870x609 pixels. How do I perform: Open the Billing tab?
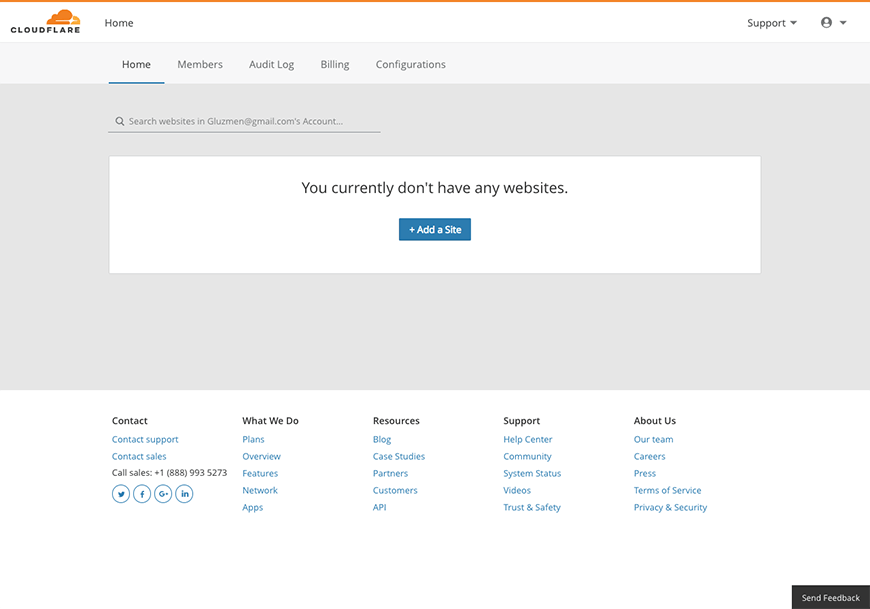tap(335, 64)
